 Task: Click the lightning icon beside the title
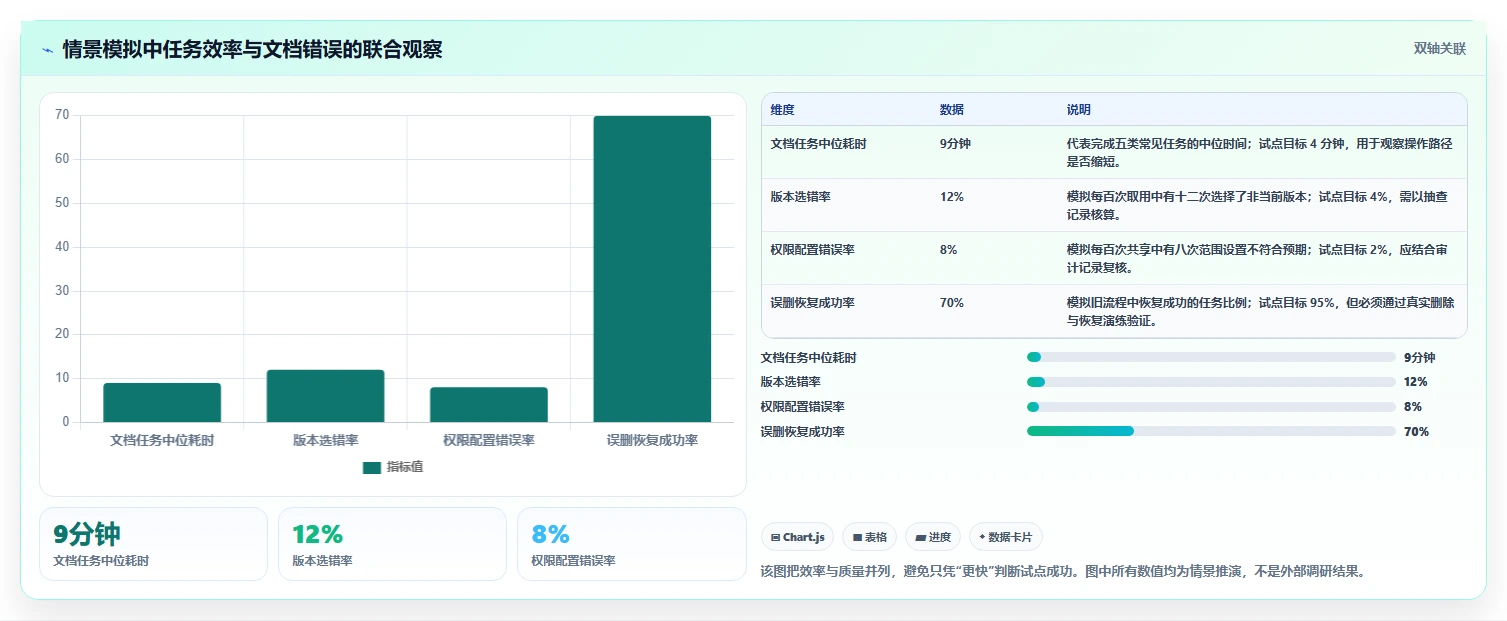click(47, 49)
